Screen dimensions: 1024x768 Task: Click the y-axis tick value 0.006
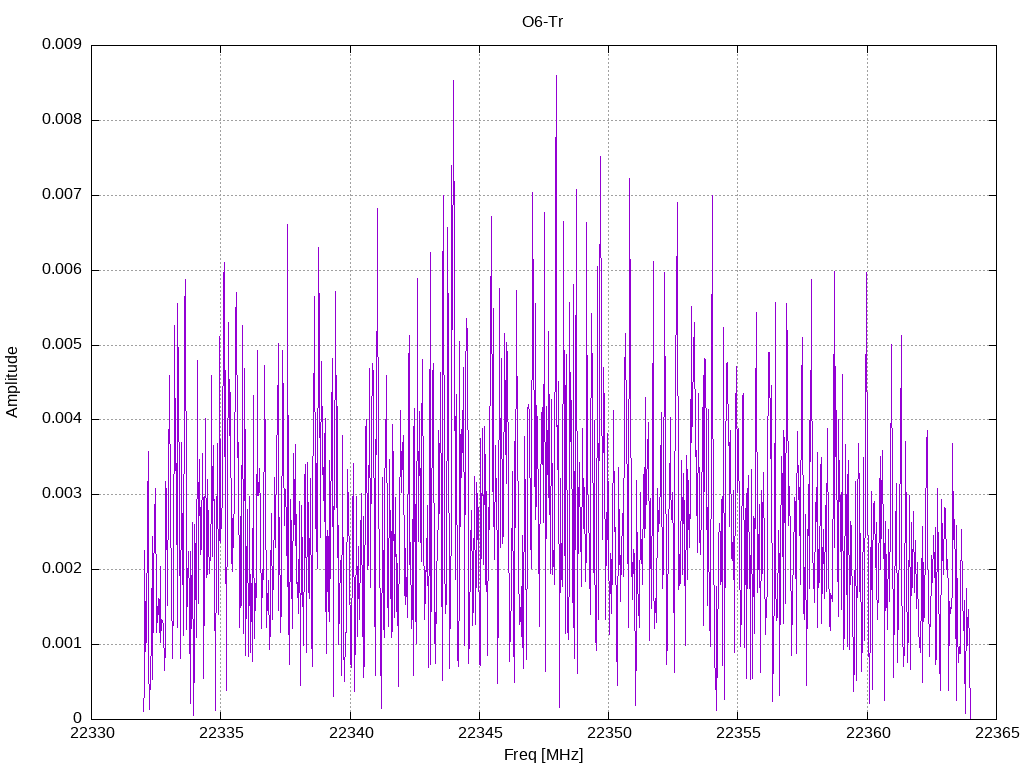tap(62, 270)
